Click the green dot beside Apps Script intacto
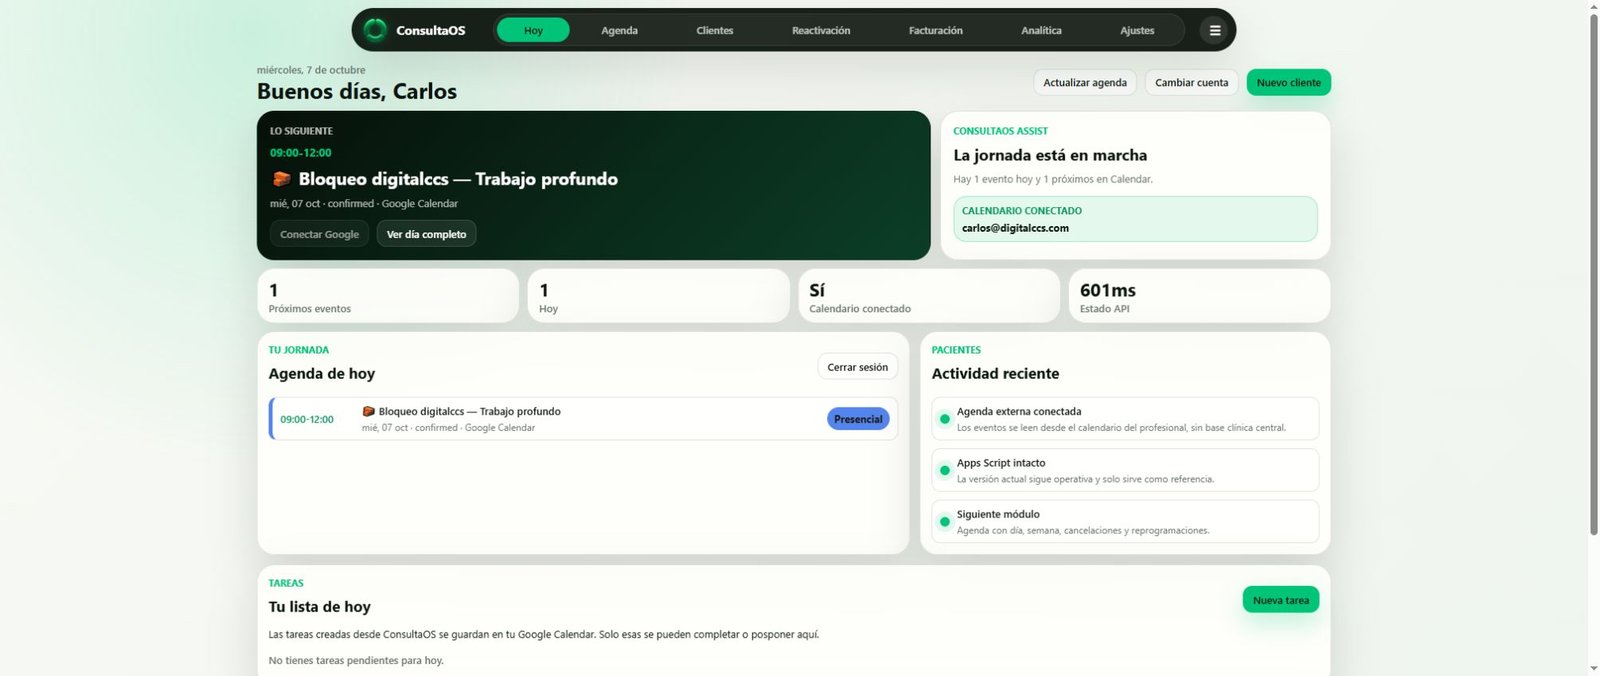1600x676 pixels. pyautogui.click(x=944, y=470)
